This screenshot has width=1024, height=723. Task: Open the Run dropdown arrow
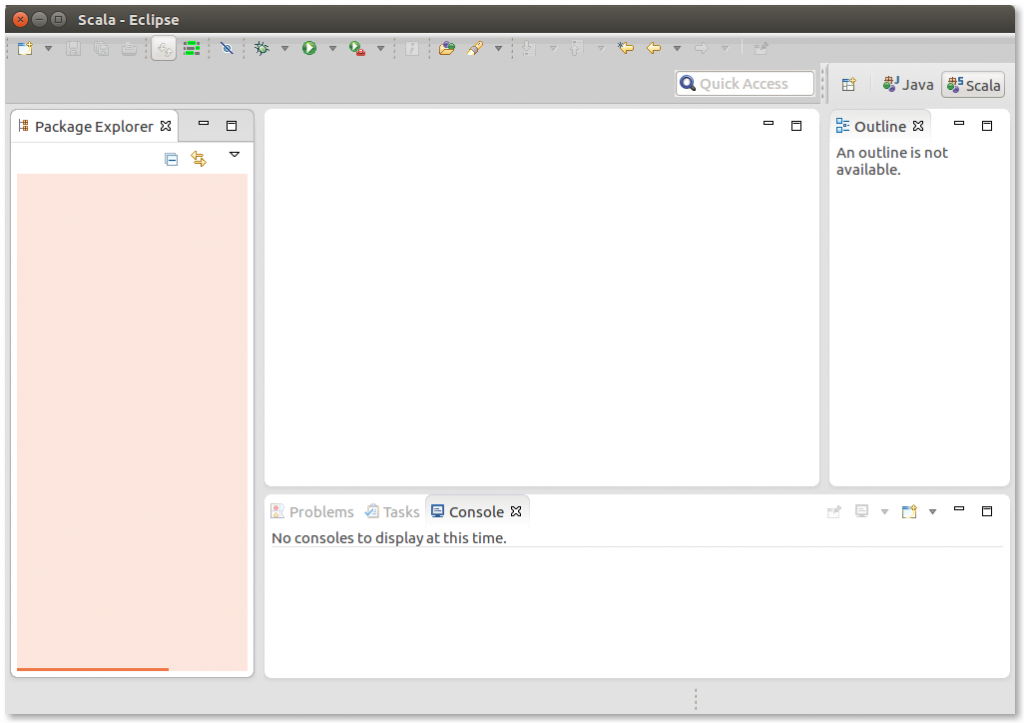[332, 48]
